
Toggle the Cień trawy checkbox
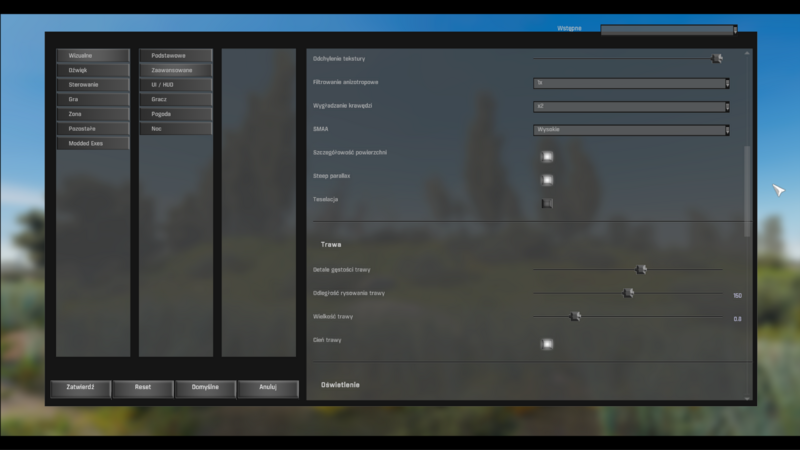(547, 344)
